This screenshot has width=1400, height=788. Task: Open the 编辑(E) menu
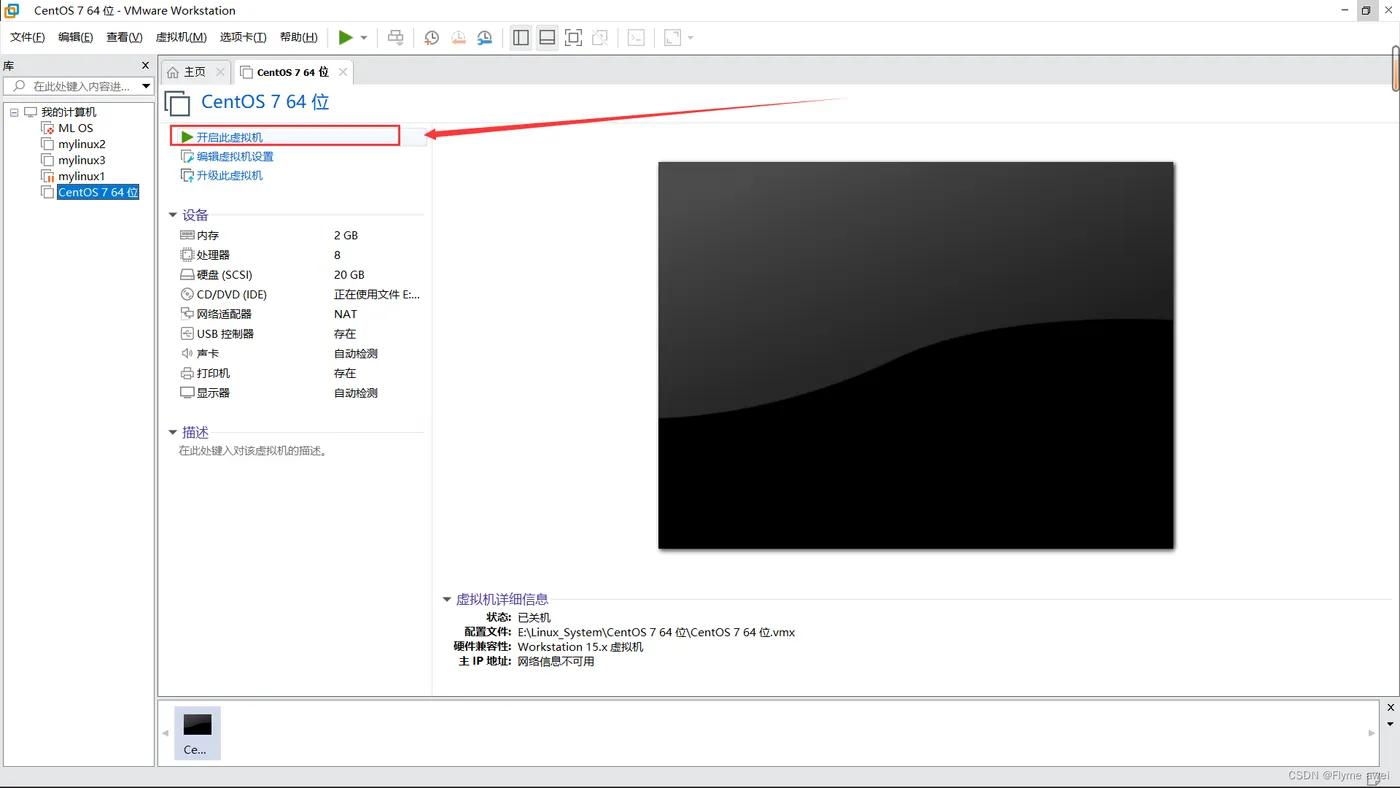coord(75,37)
